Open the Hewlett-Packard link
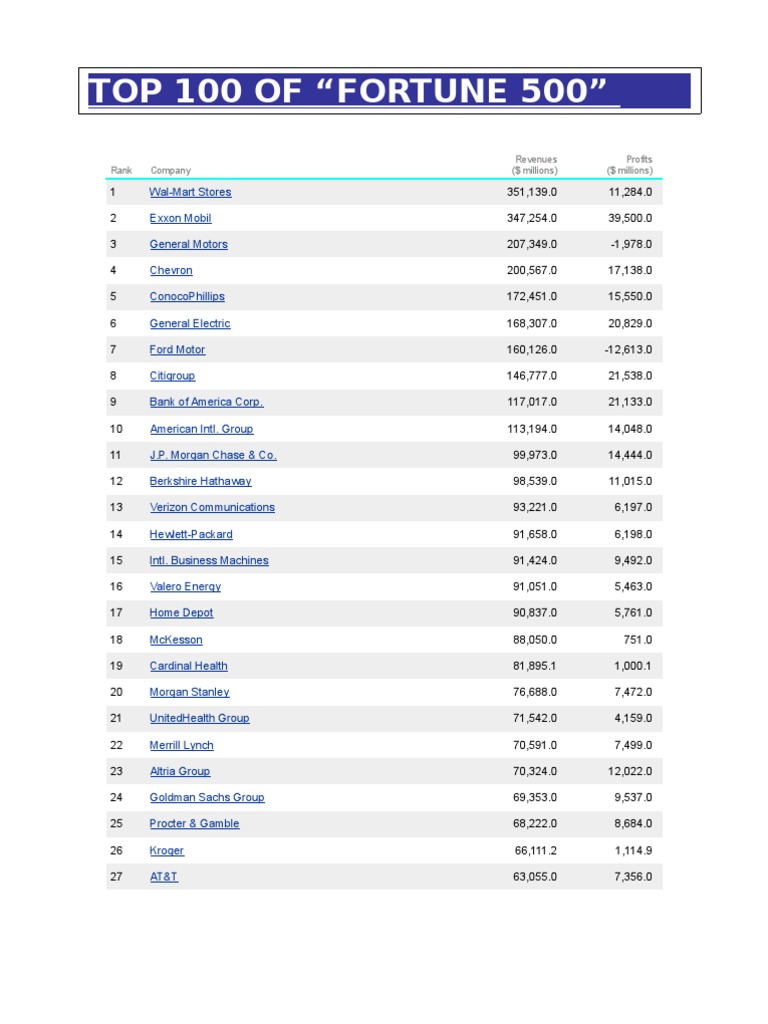This screenshot has height=1024, width=768. click(x=191, y=534)
